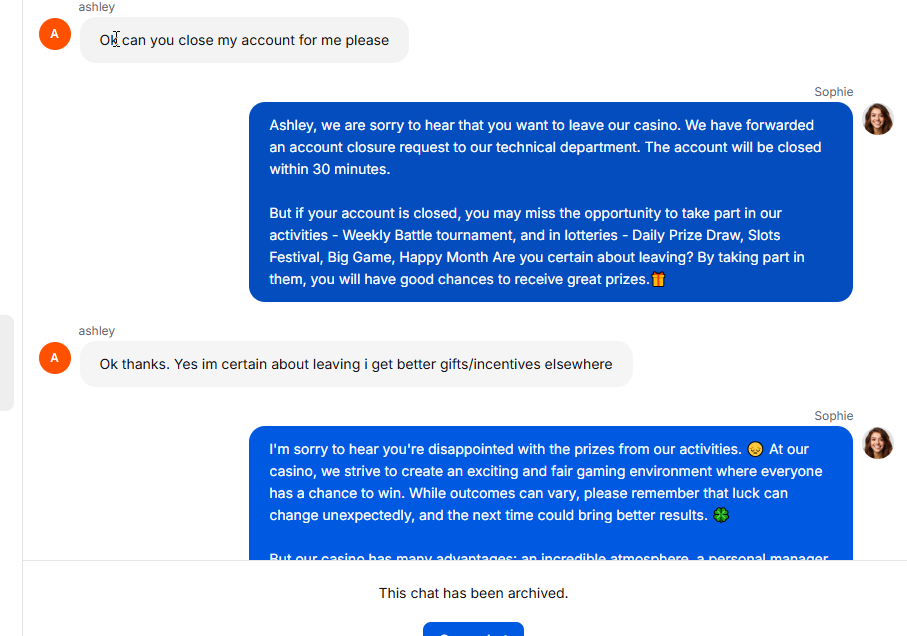Click the blue button below the archived chat notice

pyautogui.click(x=473, y=629)
